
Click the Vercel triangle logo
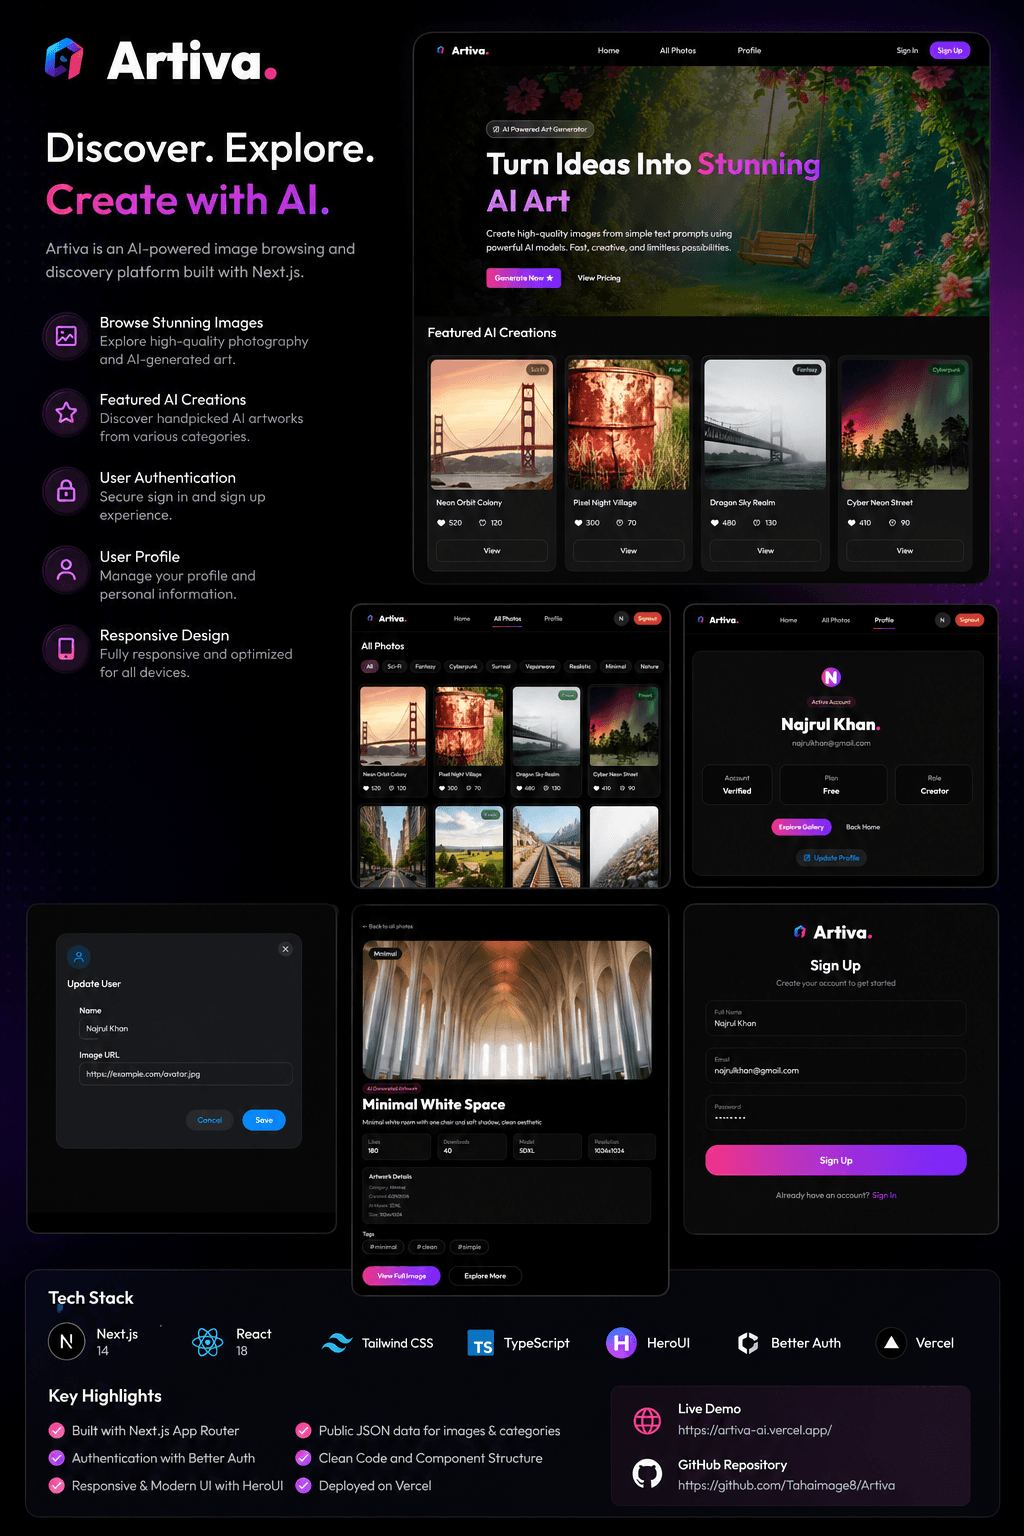pyautogui.click(x=891, y=1343)
